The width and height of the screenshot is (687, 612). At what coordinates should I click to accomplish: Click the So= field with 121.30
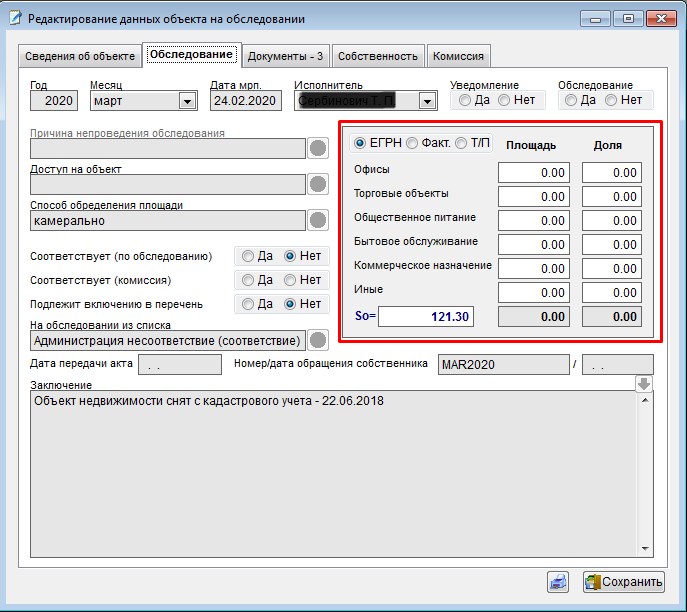pos(426,316)
